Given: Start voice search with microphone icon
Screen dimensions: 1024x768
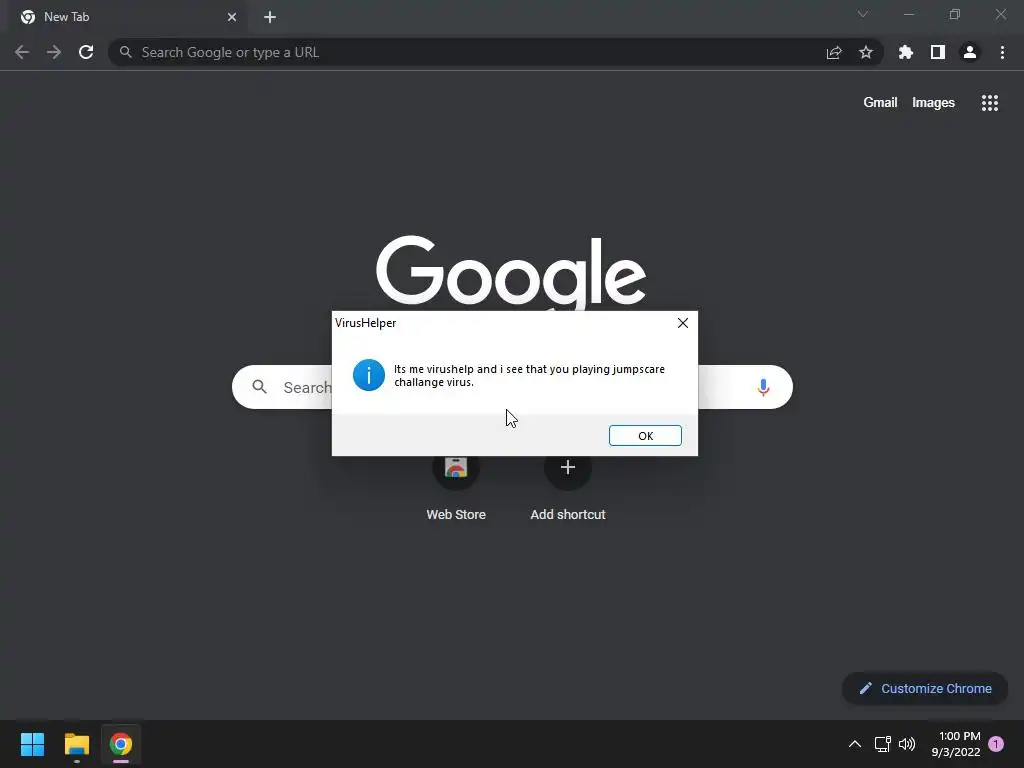Looking at the screenshot, I should coord(763,387).
